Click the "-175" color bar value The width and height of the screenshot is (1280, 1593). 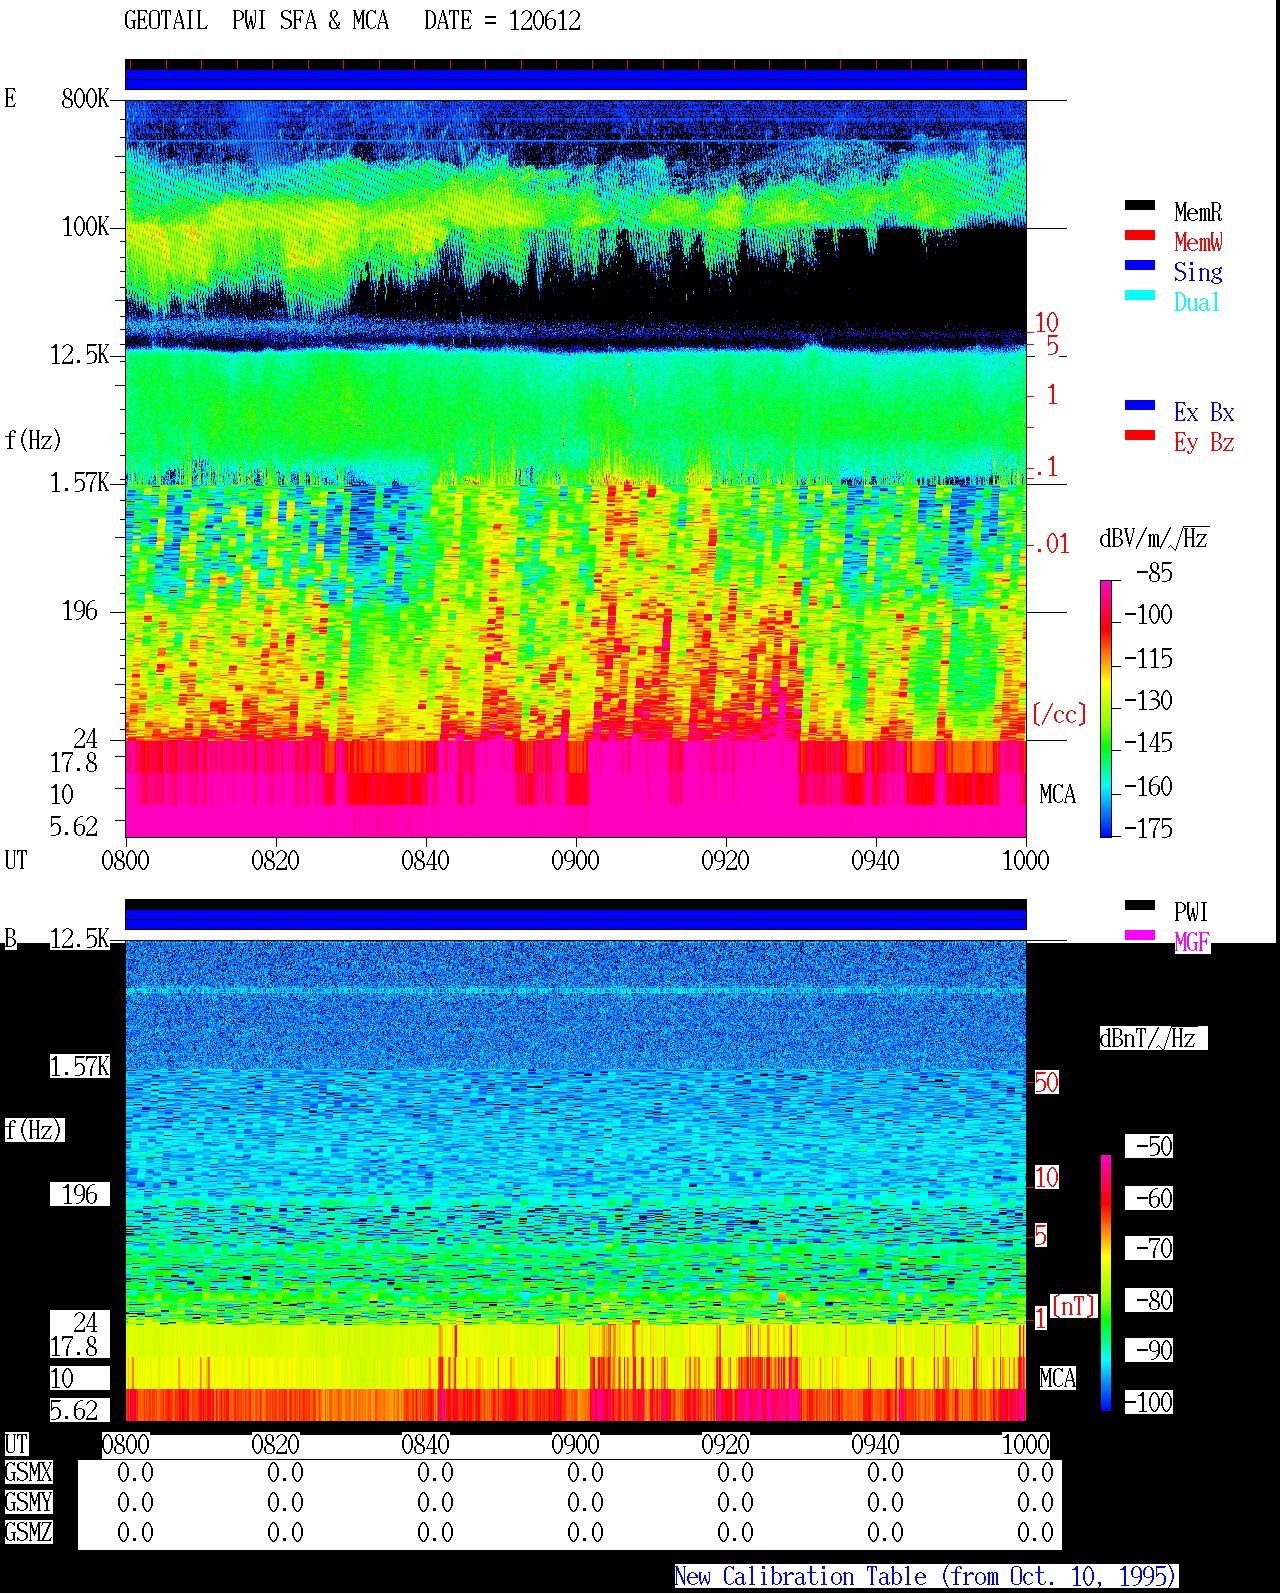tap(1148, 828)
